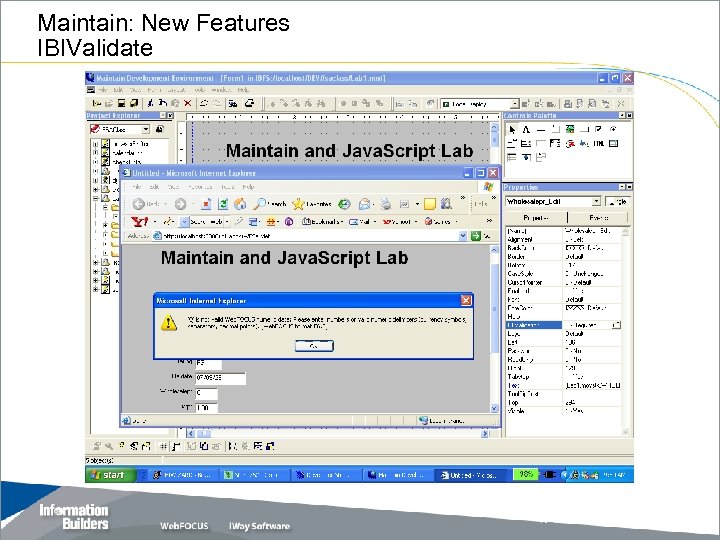Click the Back arrow in Internet Explorer
Viewport: 720px width, 540px height.
click(x=138, y=204)
